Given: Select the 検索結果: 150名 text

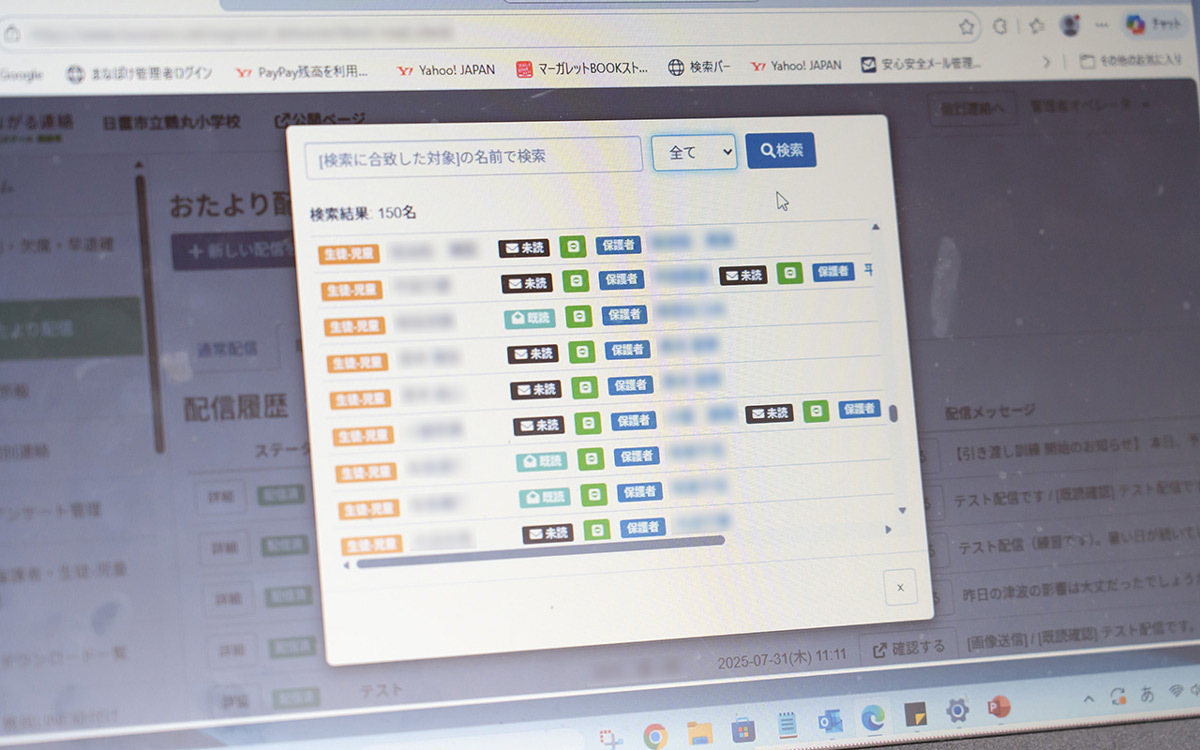Looking at the screenshot, I should coord(363,213).
